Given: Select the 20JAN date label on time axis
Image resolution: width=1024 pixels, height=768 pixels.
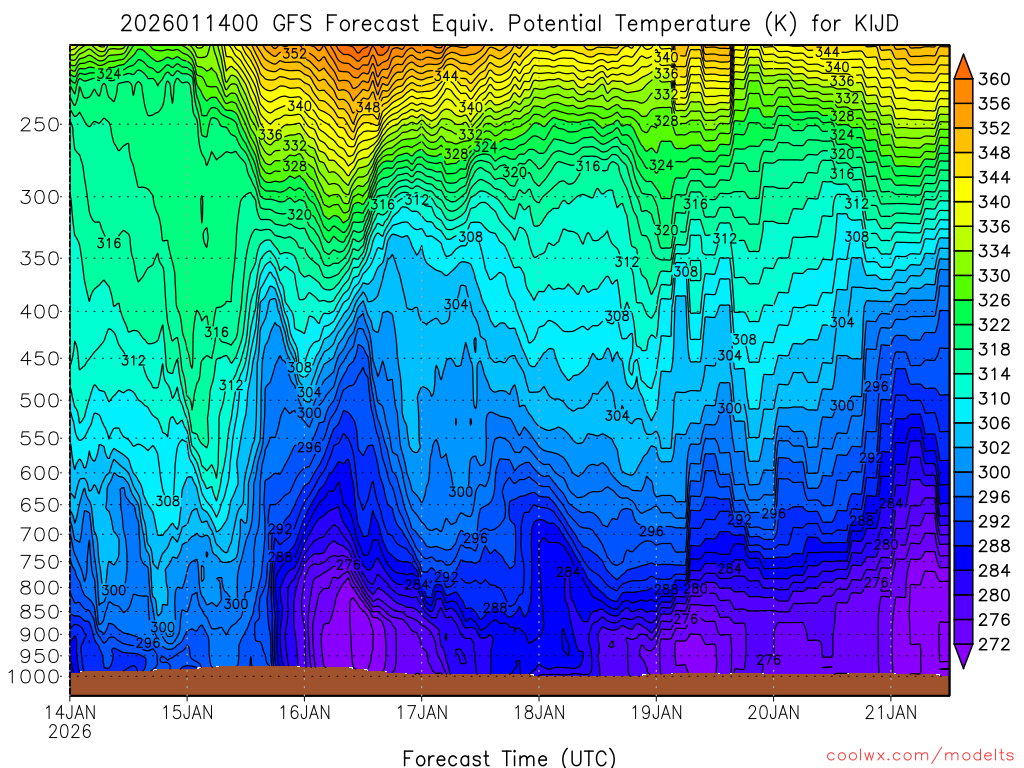Looking at the screenshot, I should coord(774,712).
